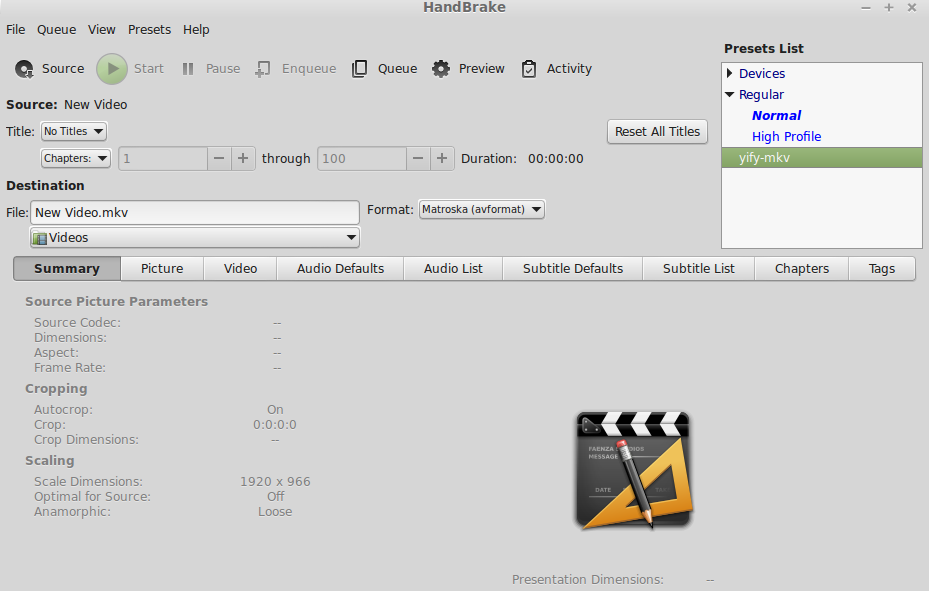The height and width of the screenshot is (591, 929).
Task: Select the yify-mkv preset
Action: point(822,158)
